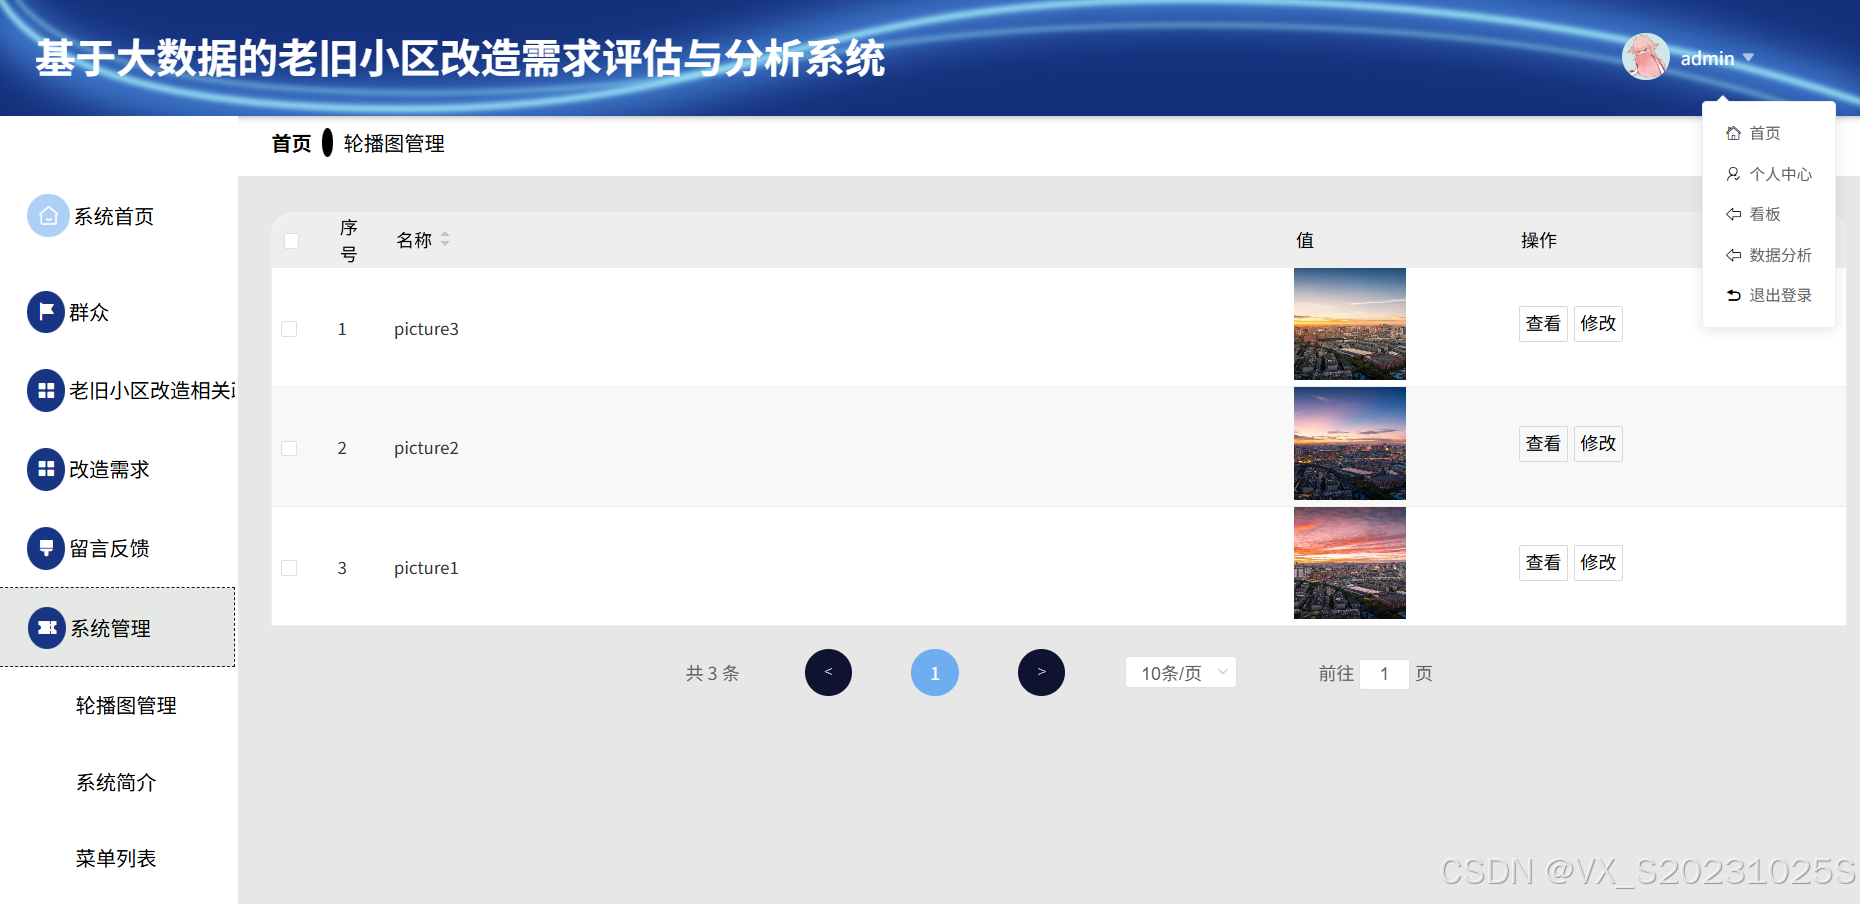Screen dimensions: 1860x904
Task: Open the picture2 dusk city thumbnail
Action: [1350, 444]
